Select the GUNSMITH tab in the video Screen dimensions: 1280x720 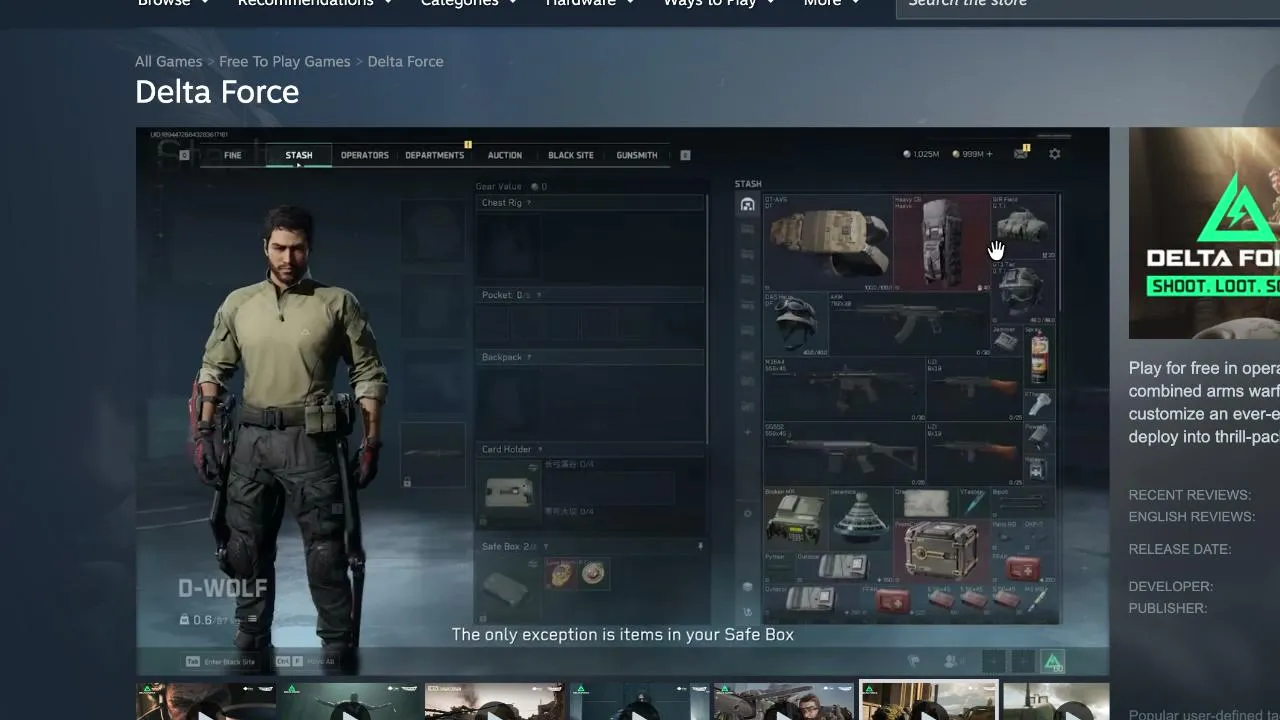click(637, 155)
